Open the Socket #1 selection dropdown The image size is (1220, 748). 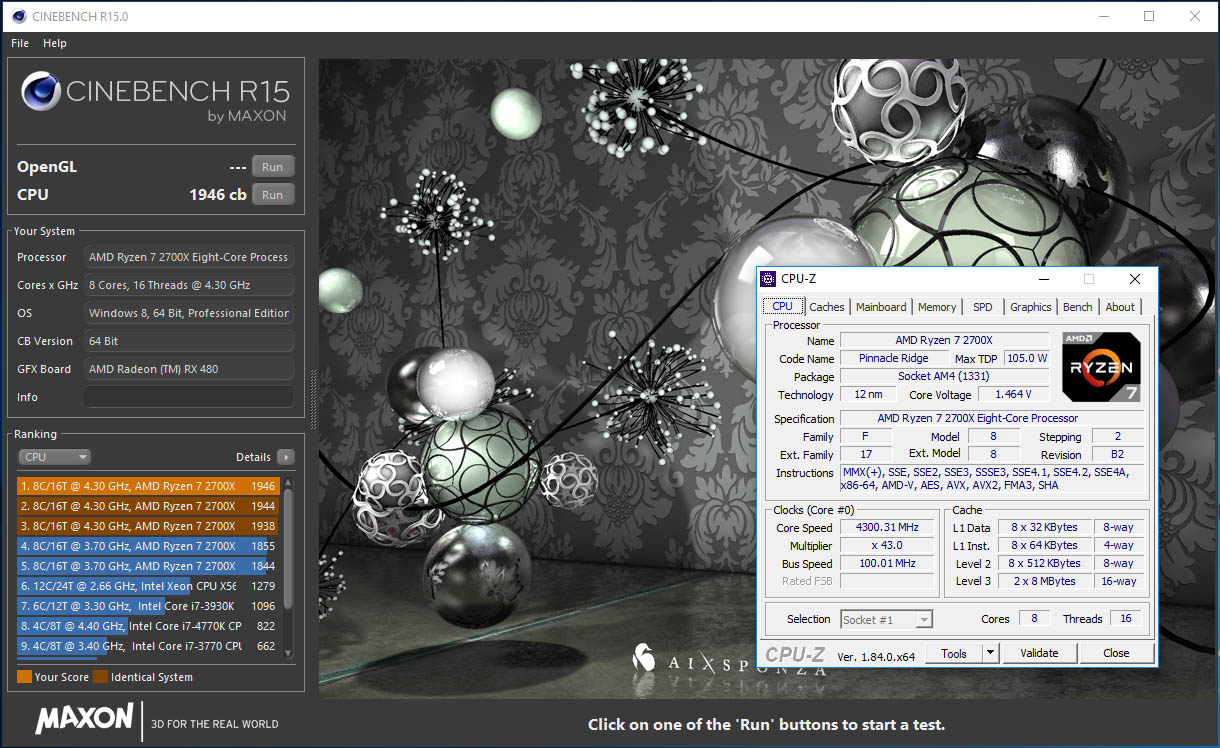coord(886,619)
